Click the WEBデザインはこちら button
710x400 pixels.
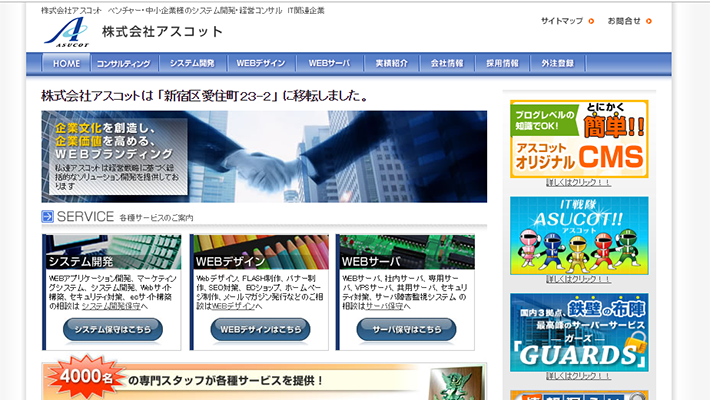[x=260, y=329]
